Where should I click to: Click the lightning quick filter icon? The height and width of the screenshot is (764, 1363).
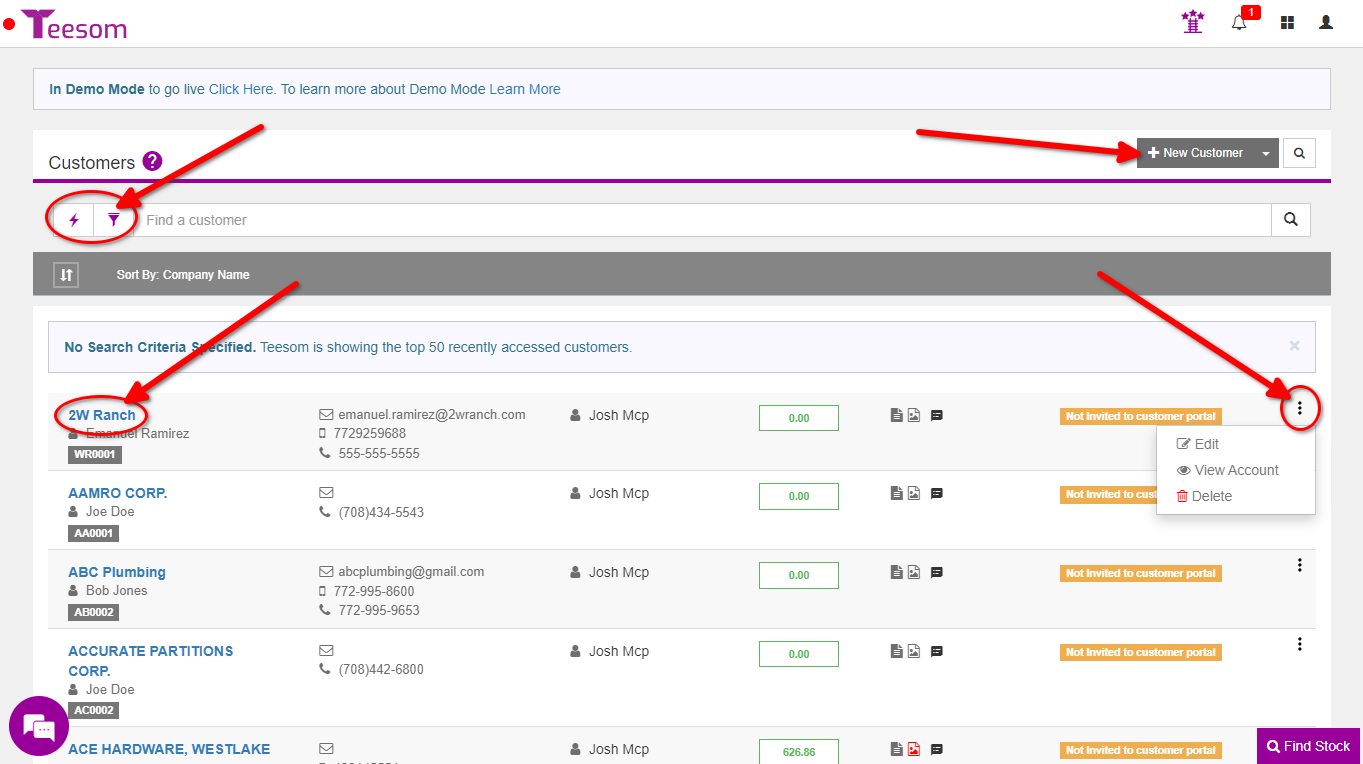74,220
